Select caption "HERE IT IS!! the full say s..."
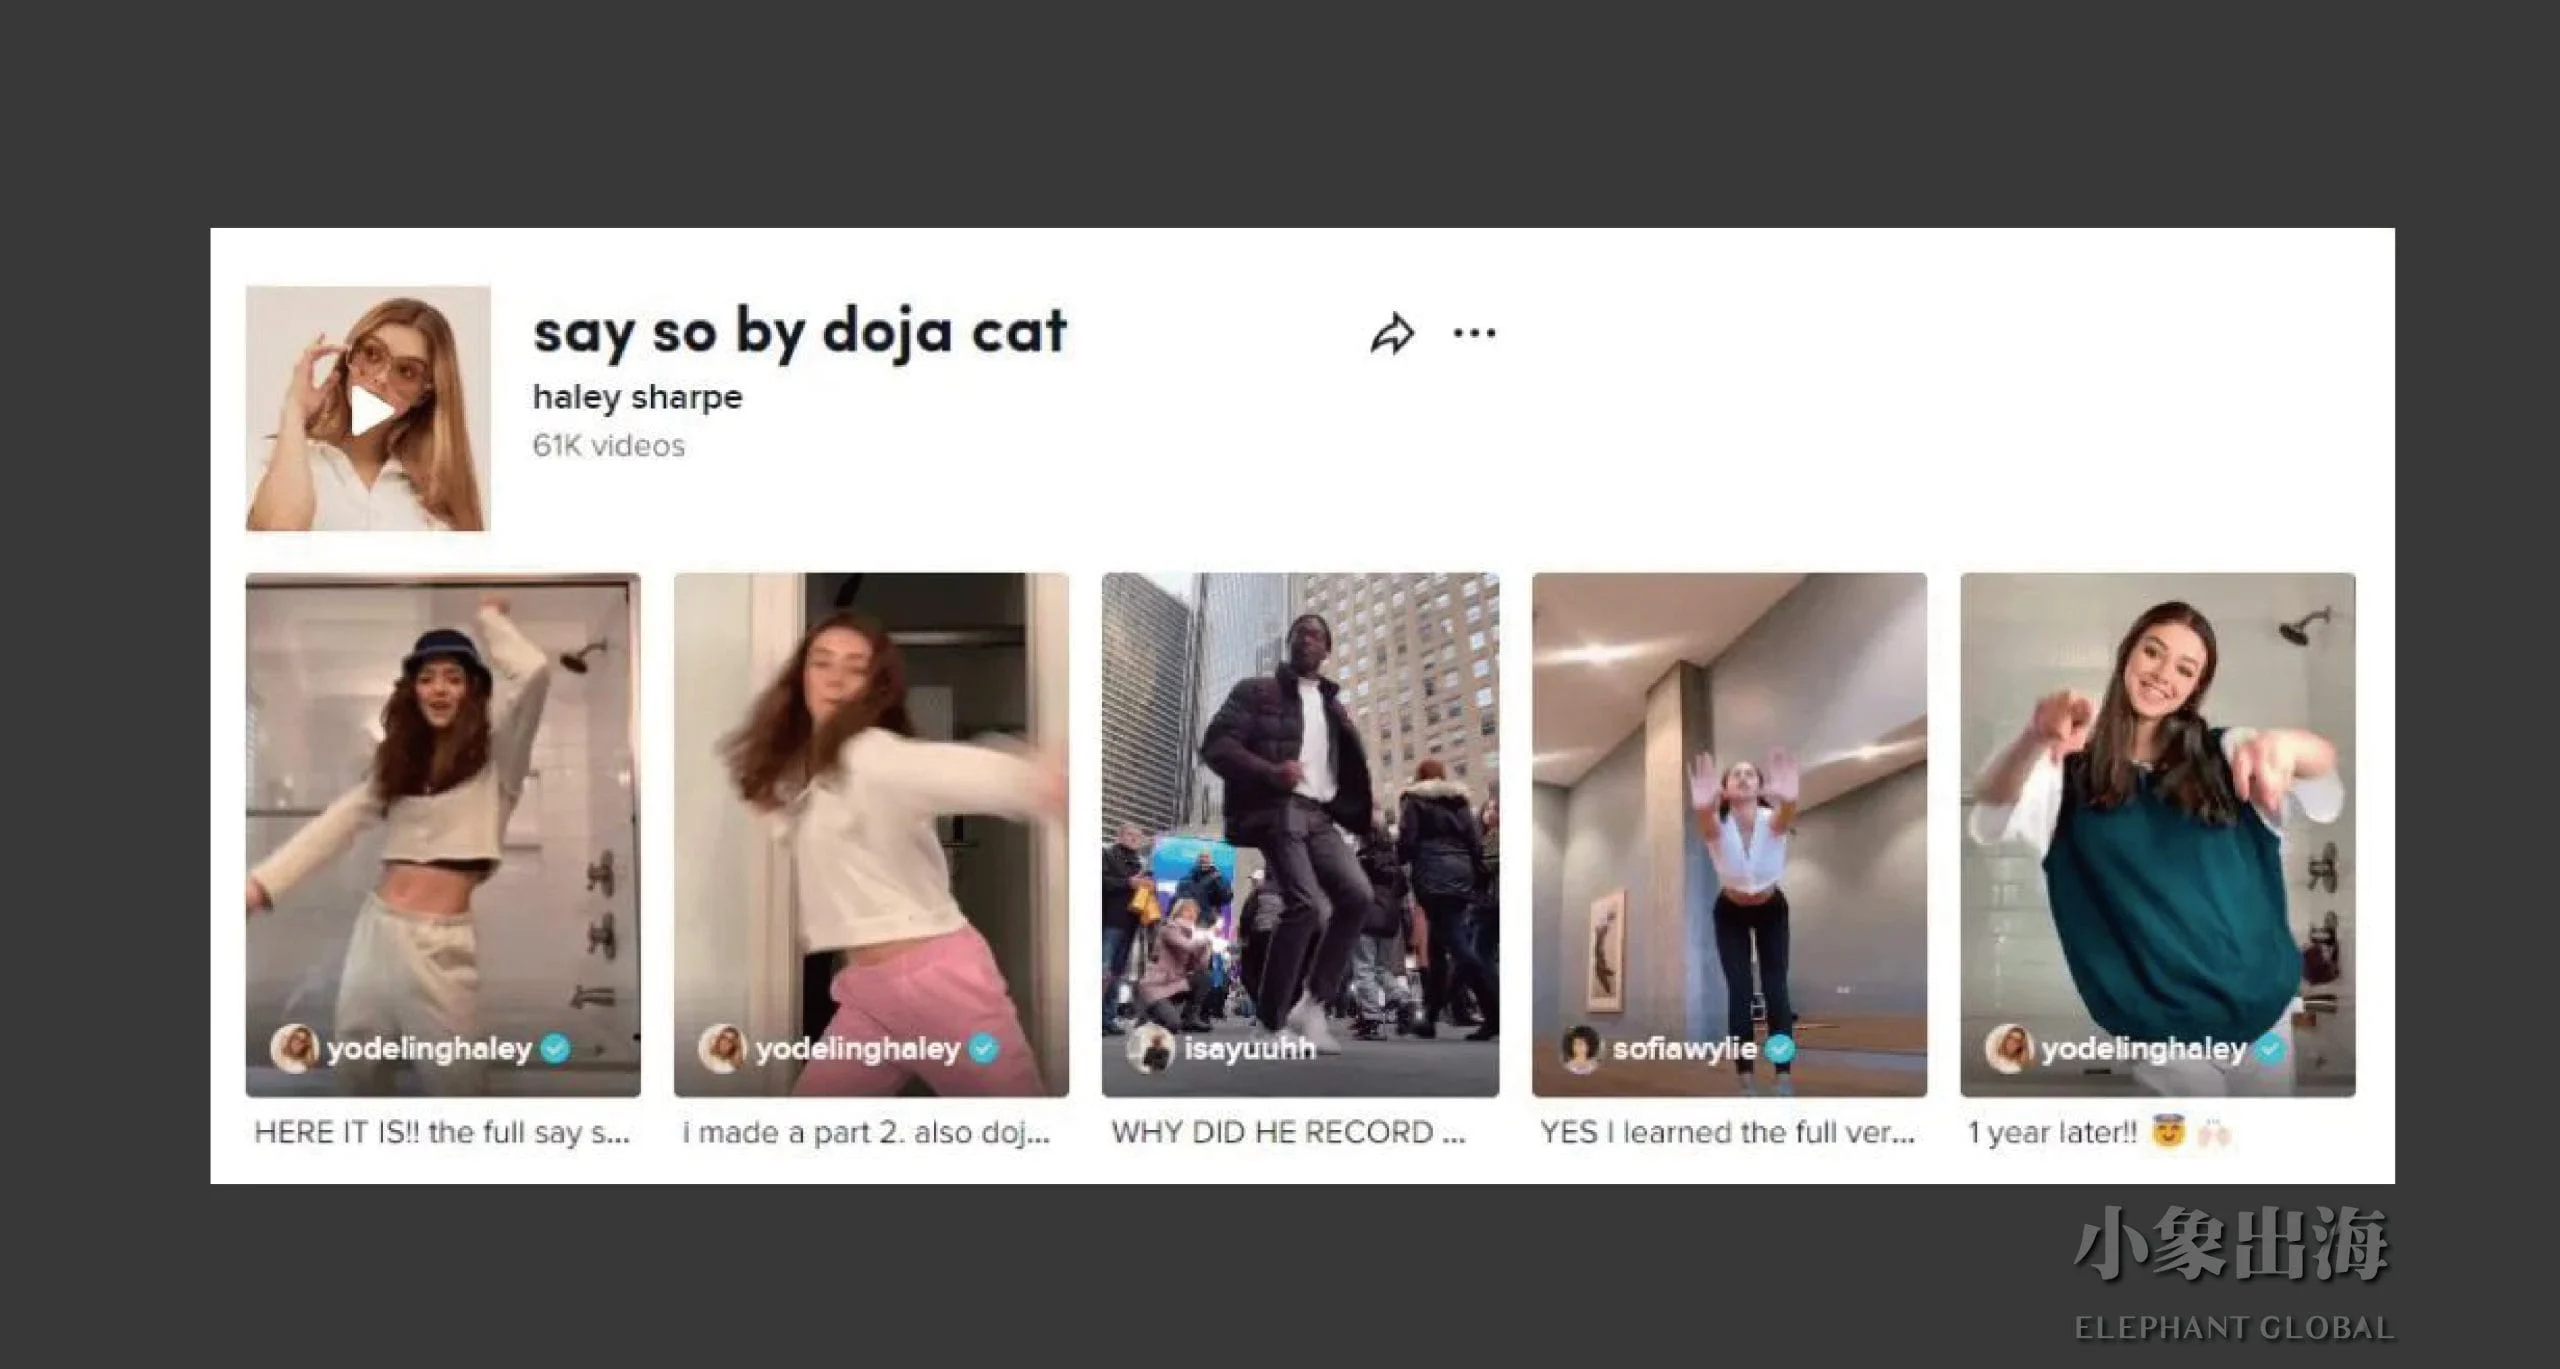This screenshot has width=2560, height=1369. (x=442, y=1133)
